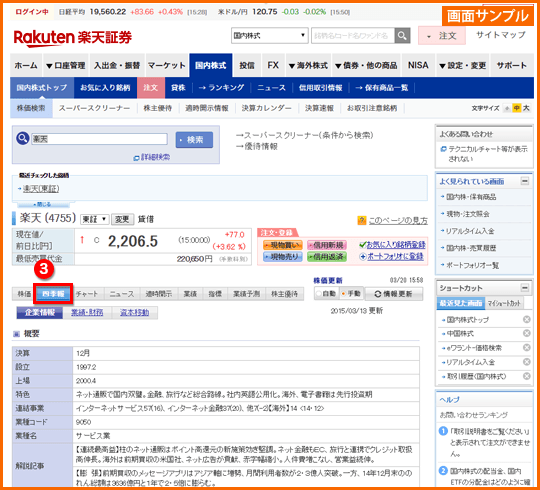Open 優待情報 link below screener link
540x490 pixels.
257,147
